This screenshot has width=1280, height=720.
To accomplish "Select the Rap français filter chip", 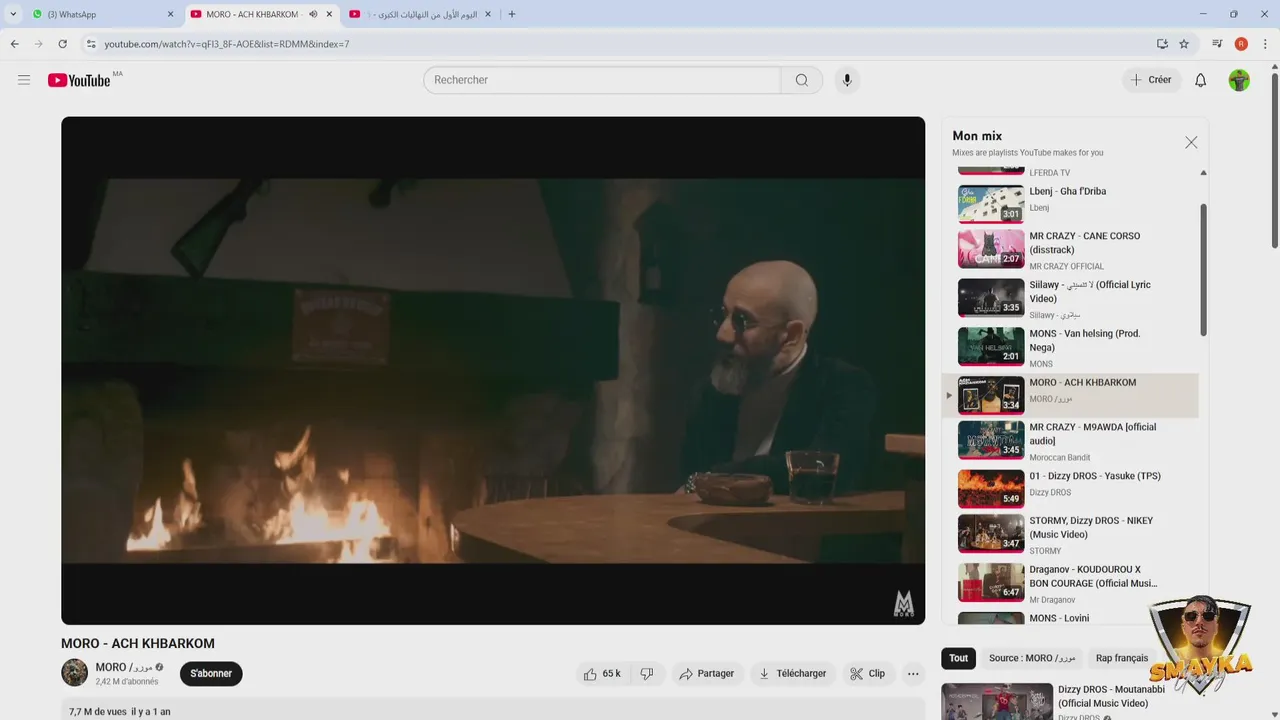I will pos(1122,658).
